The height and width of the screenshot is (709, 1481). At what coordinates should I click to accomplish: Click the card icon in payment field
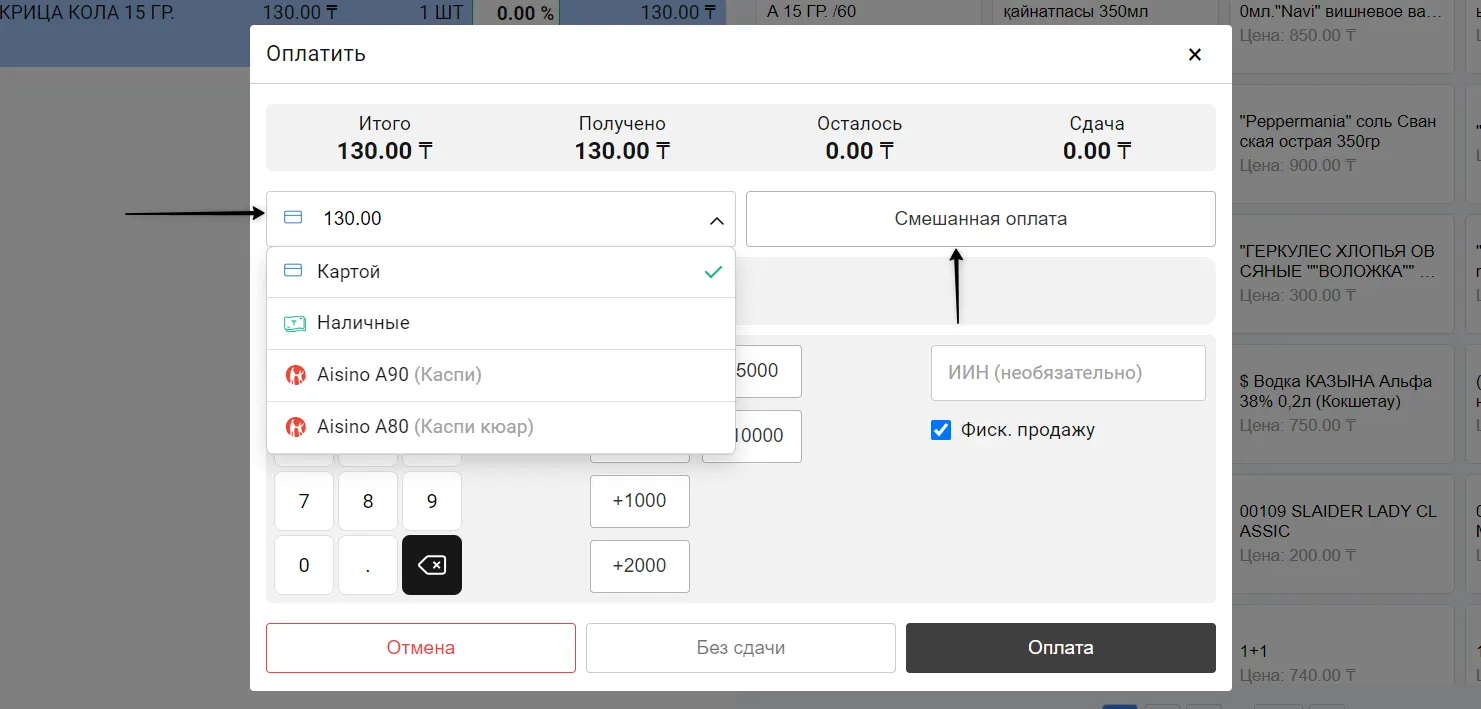(x=293, y=218)
